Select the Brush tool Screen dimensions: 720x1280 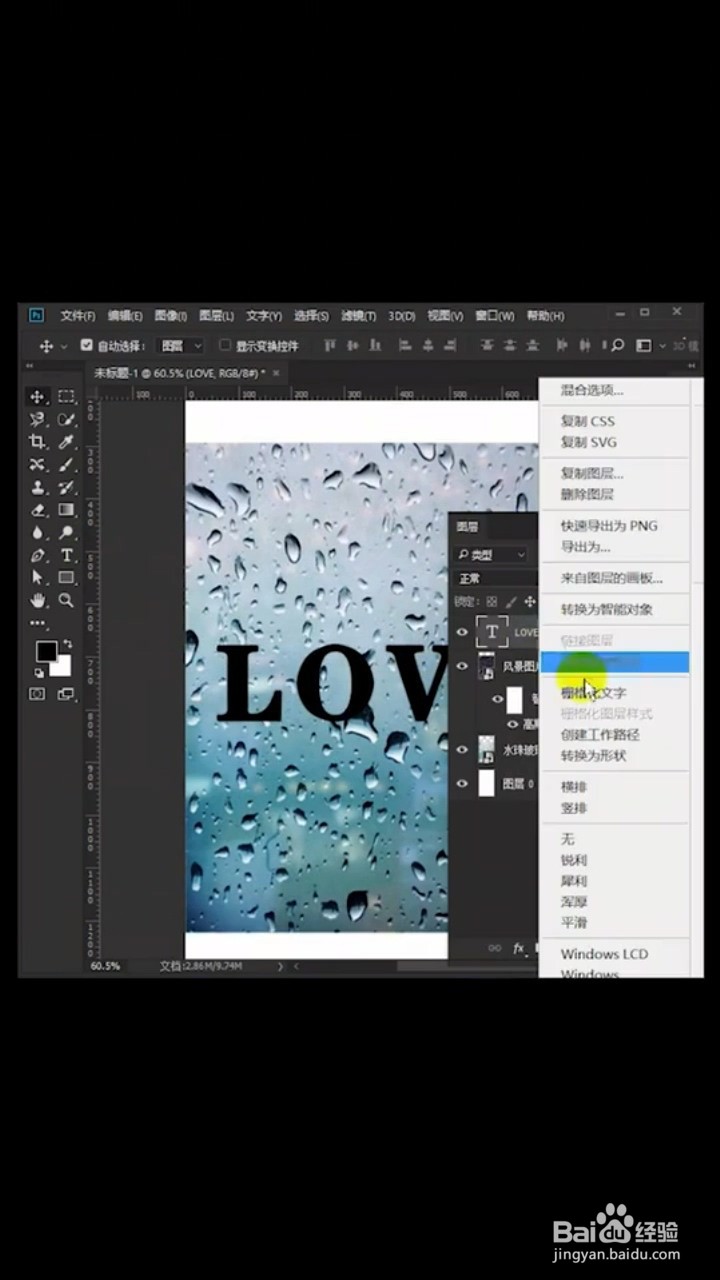[66, 465]
